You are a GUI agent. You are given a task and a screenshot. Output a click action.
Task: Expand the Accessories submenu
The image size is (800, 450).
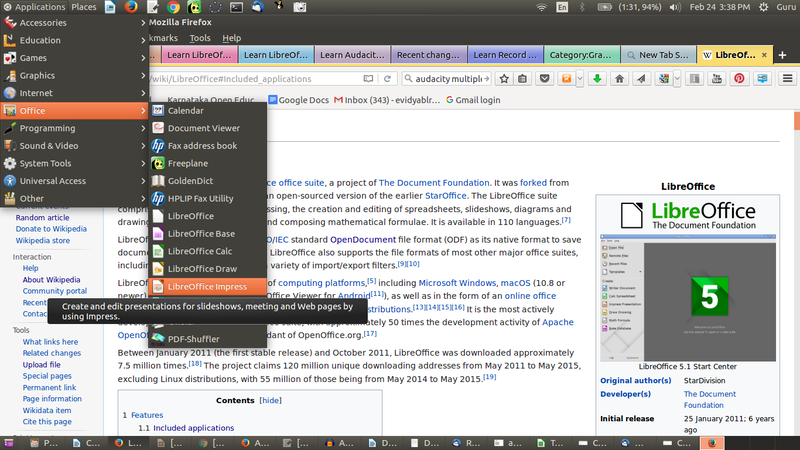pos(74,22)
